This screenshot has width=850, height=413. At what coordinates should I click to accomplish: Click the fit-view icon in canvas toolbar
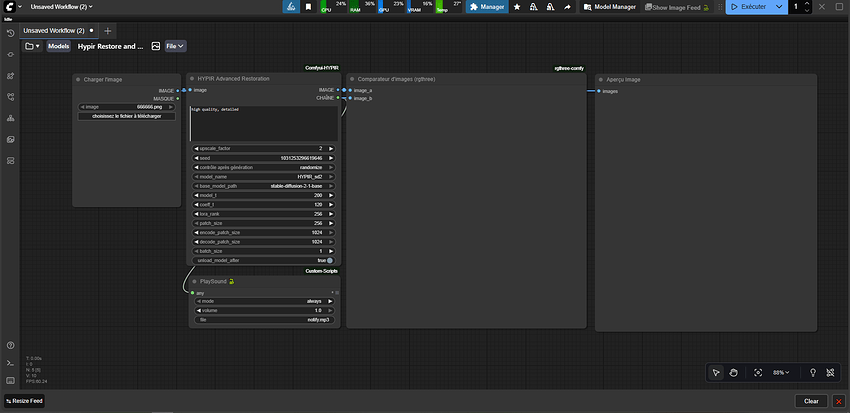coord(757,372)
